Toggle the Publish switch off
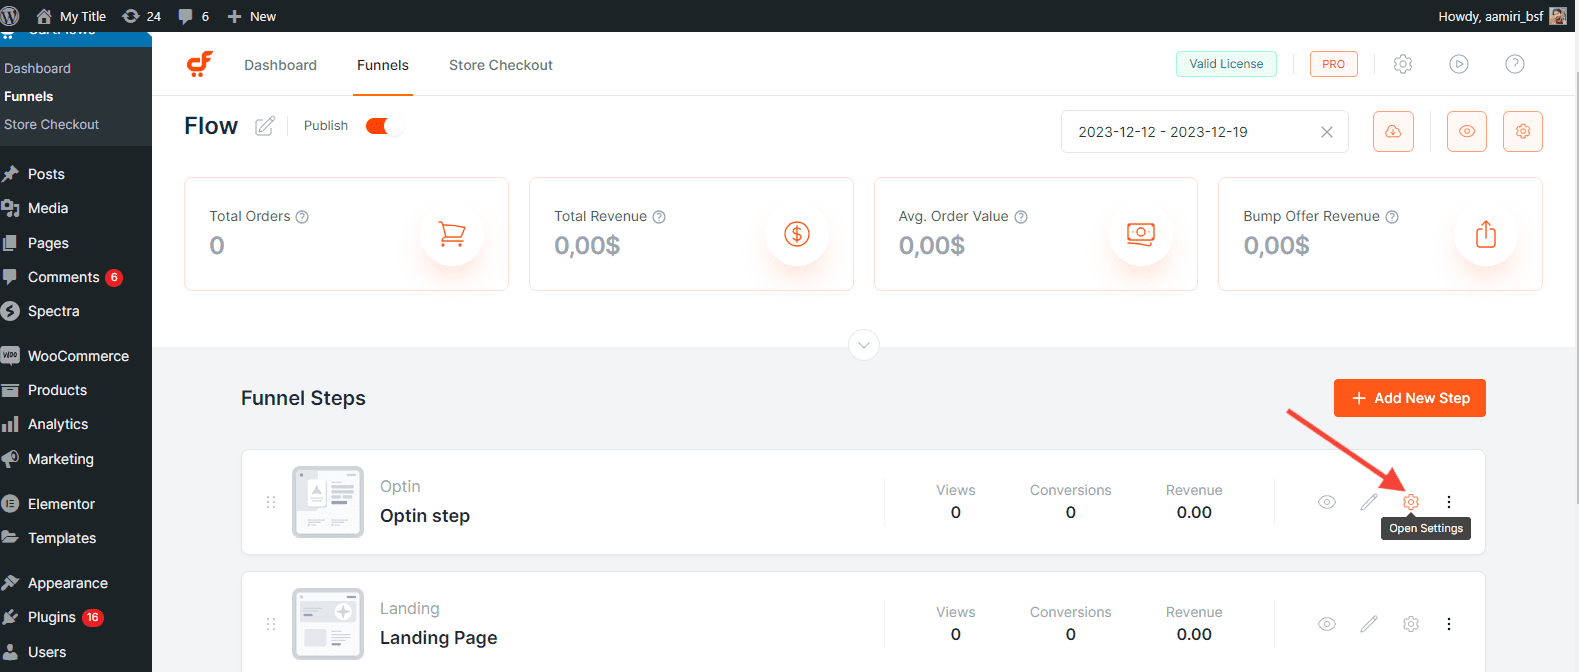Image resolution: width=1579 pixels, height=672 pixels. click(x=383, y=126)
